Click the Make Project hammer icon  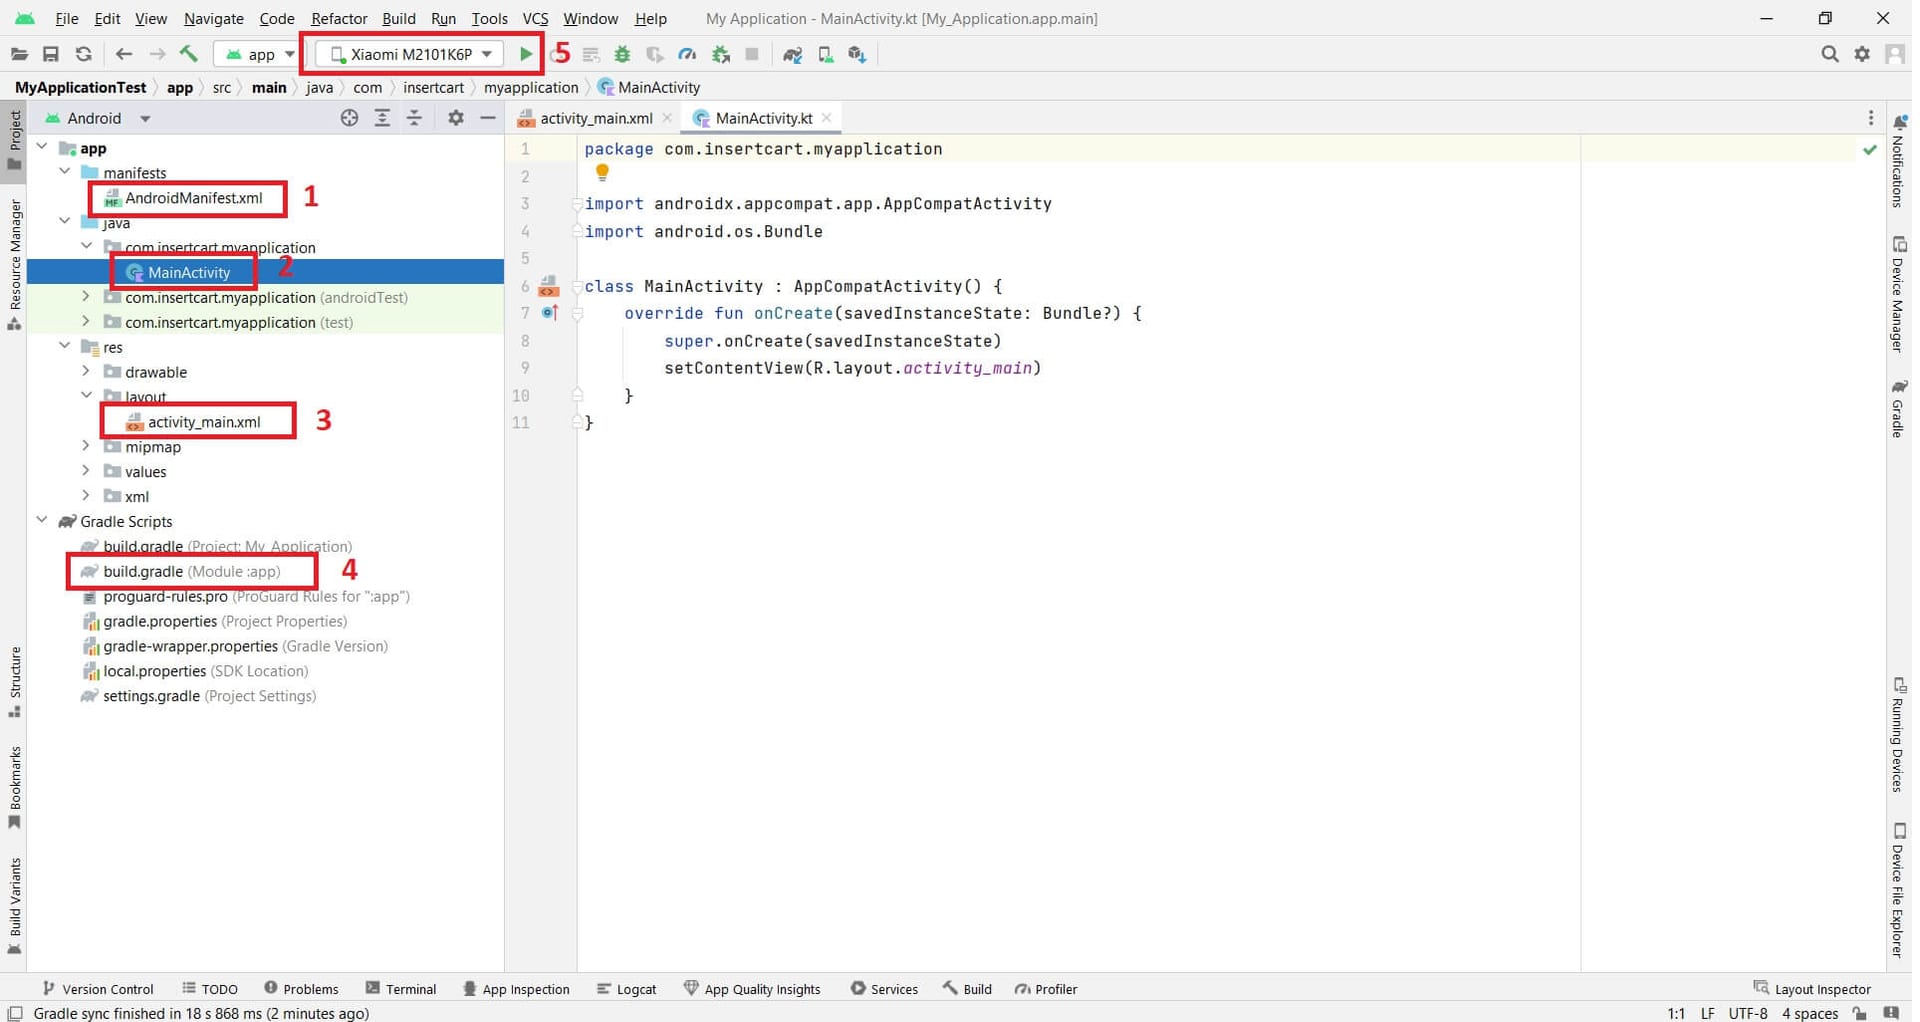pos(188,54)
